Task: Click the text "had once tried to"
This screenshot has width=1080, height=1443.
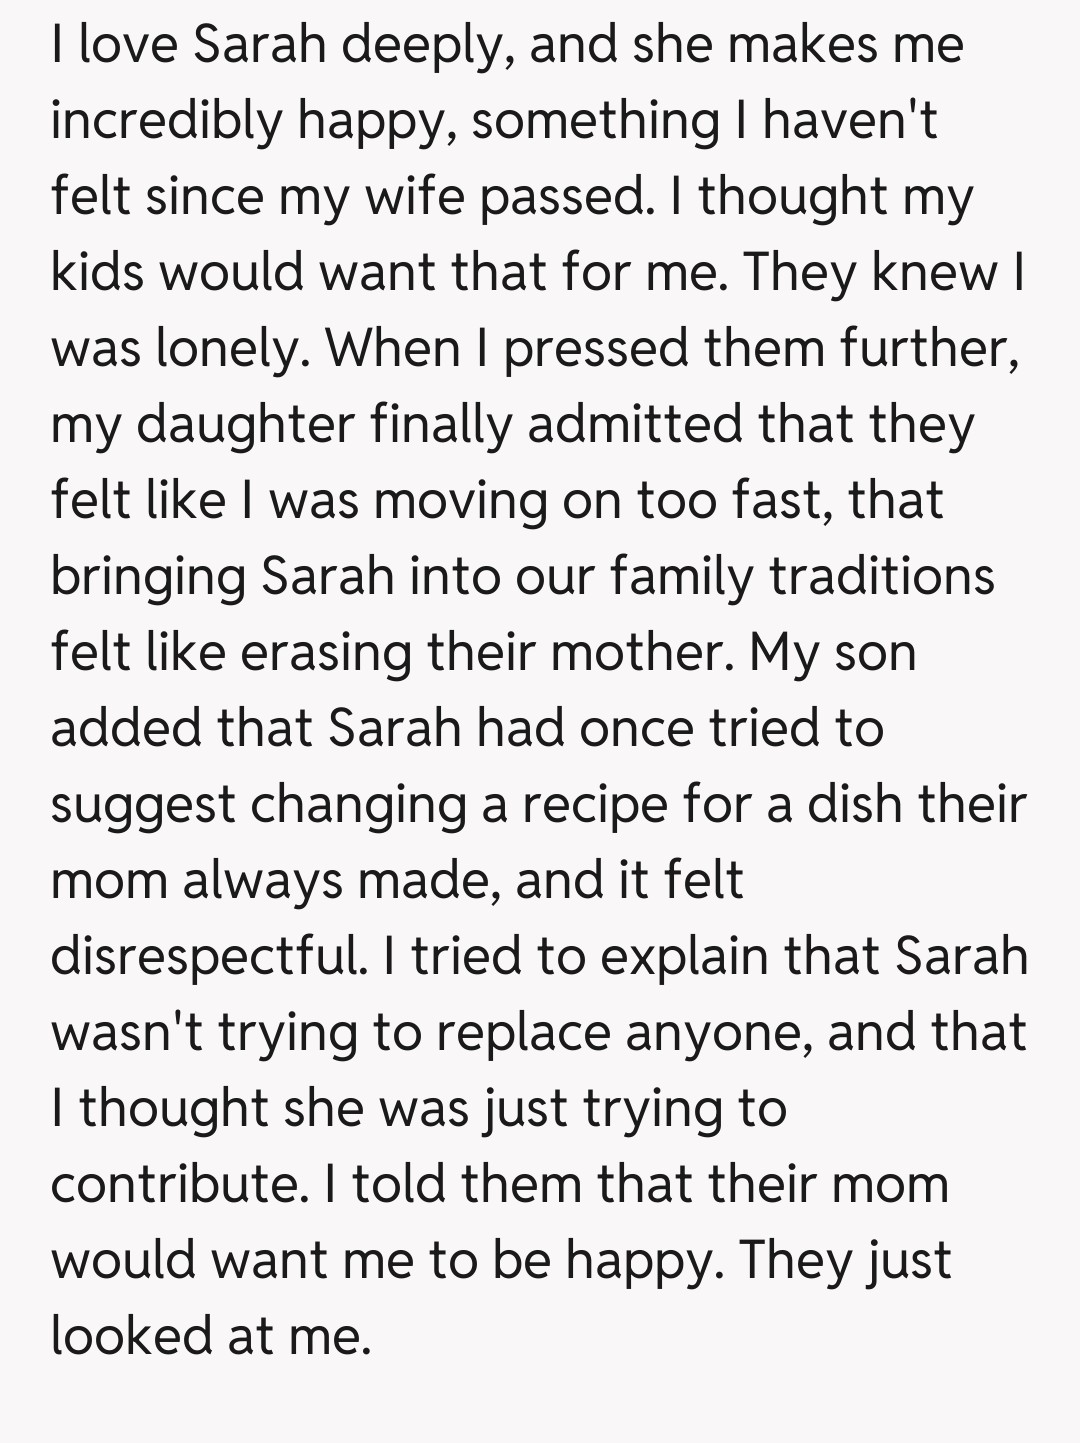Action: (679, 728)
